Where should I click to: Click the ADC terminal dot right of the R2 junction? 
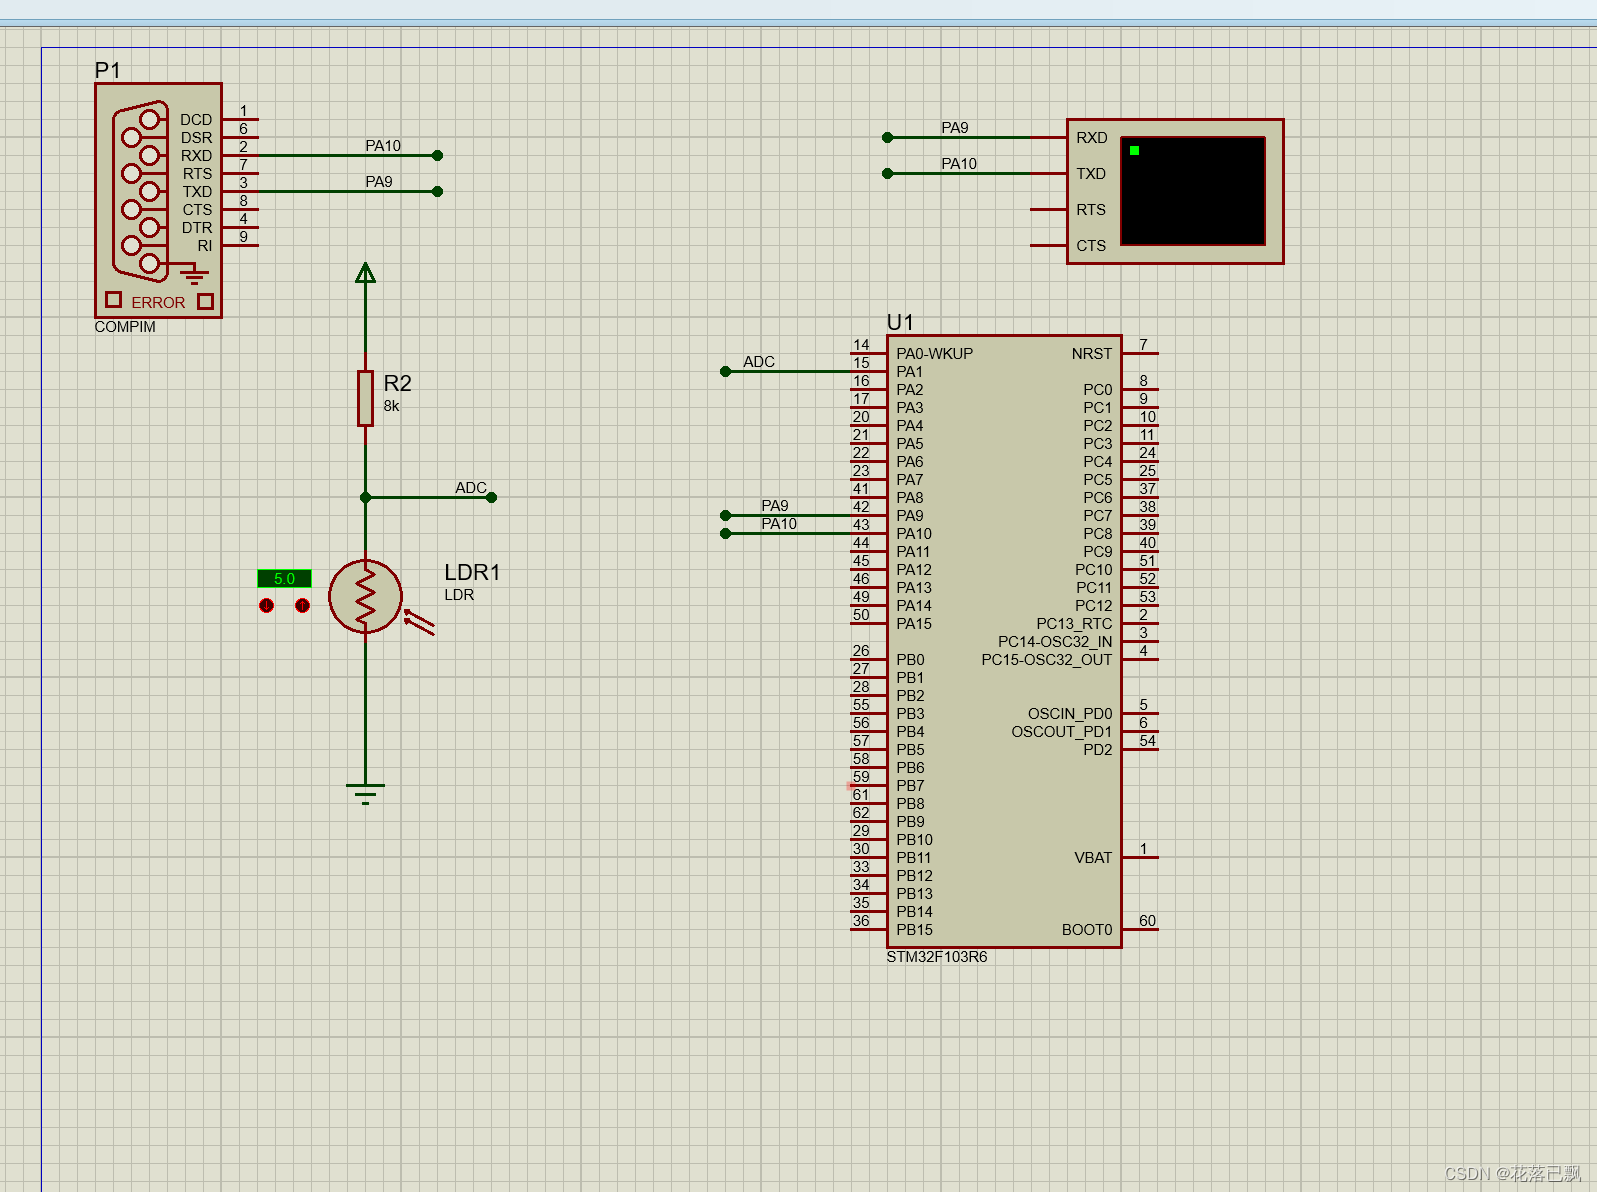tap(492, 497)
